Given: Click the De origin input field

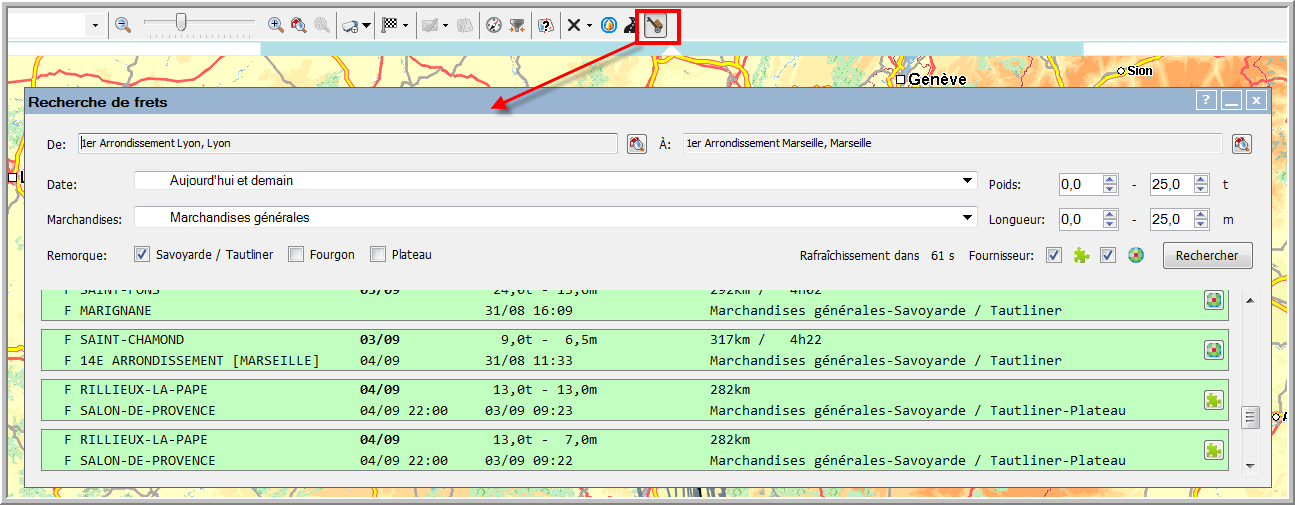Looking at the screenshot, I should pyautogui.click(x=347, y=144).
